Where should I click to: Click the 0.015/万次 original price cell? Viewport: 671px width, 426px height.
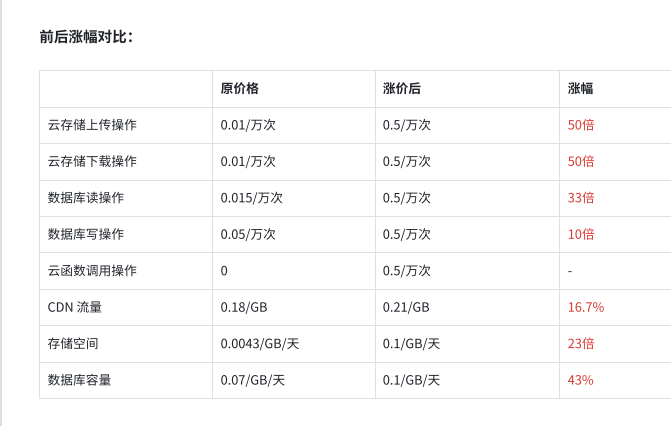(x=252, y=198)
